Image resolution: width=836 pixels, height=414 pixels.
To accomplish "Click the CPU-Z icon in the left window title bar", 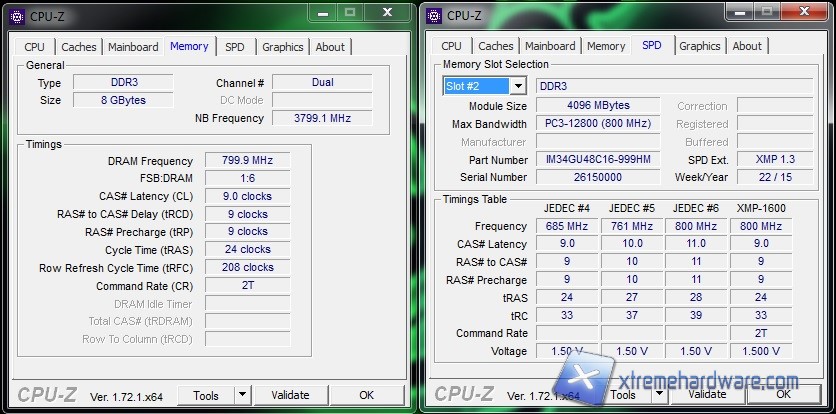I will coord(16,15).
